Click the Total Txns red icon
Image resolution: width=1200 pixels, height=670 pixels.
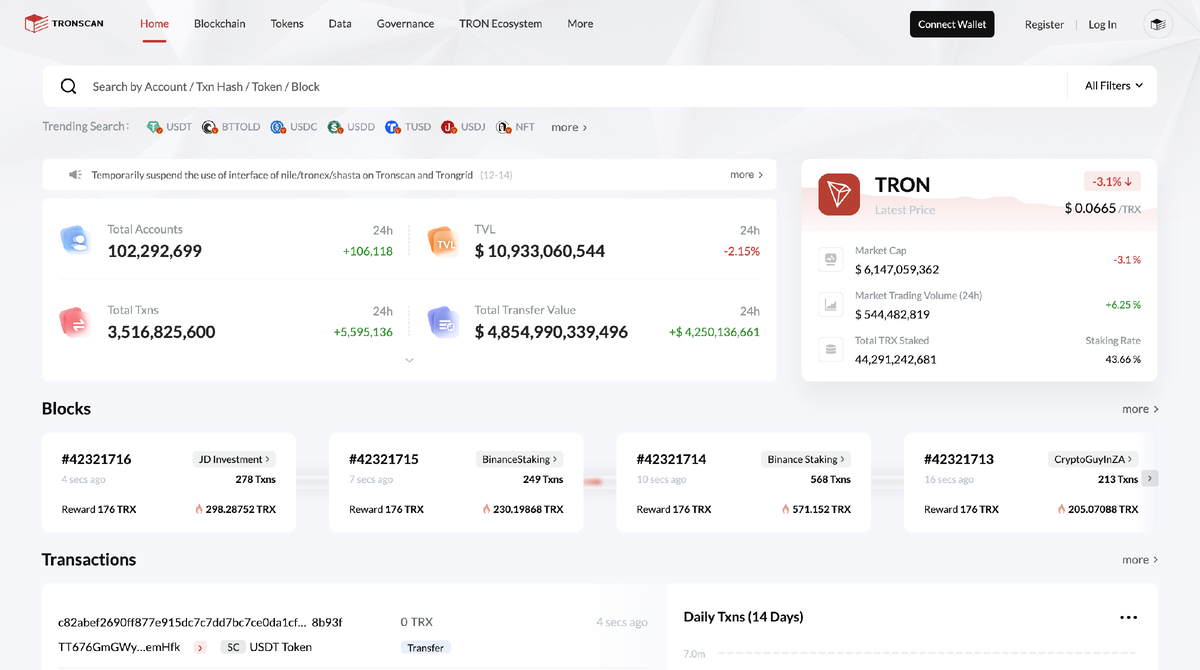(76, 321)
